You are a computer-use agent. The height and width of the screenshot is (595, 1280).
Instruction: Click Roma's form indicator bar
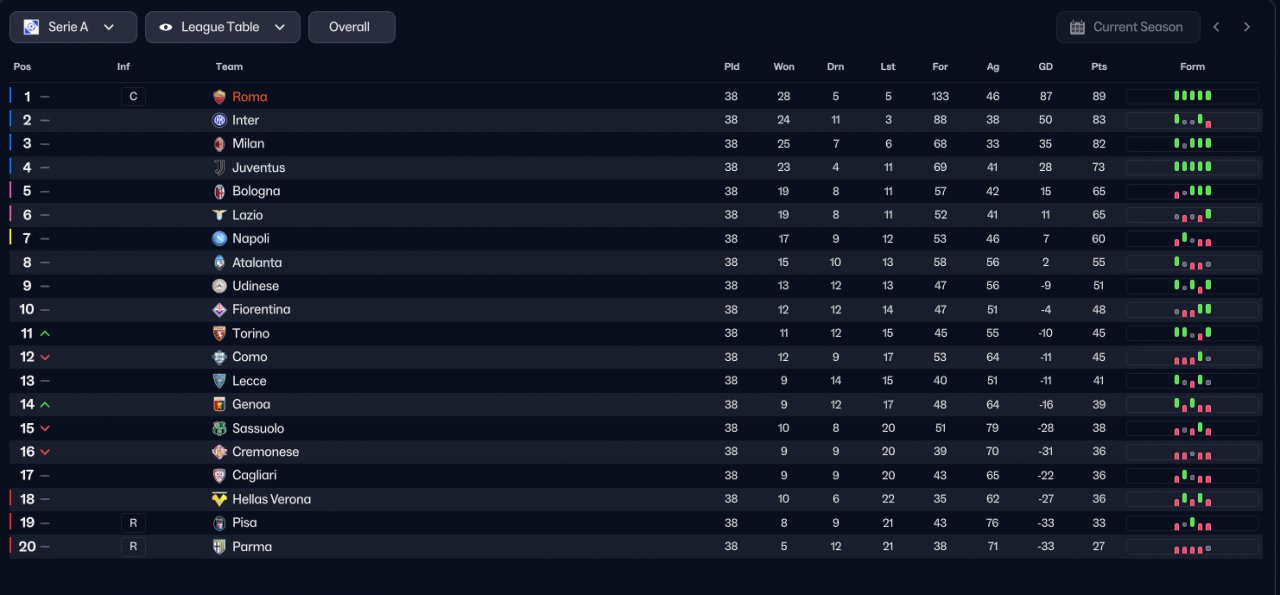click(1192, 97)
